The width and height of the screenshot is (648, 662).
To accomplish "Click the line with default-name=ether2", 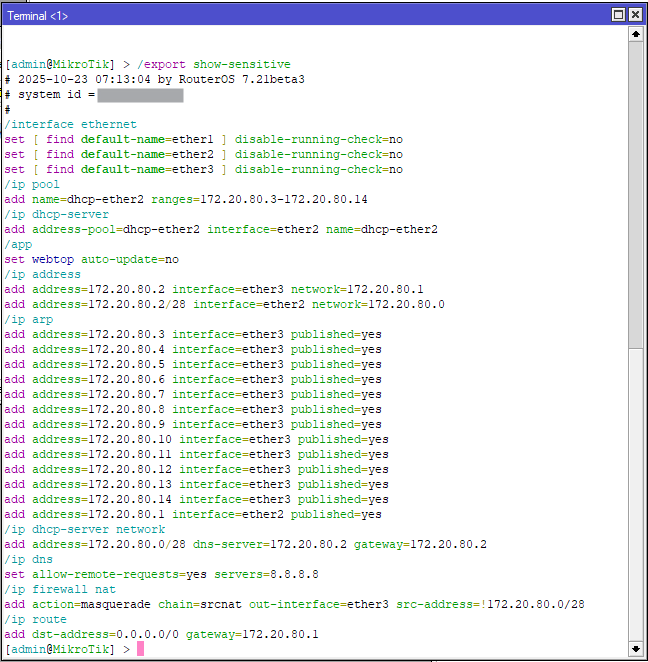I will [x=203, y=155].
